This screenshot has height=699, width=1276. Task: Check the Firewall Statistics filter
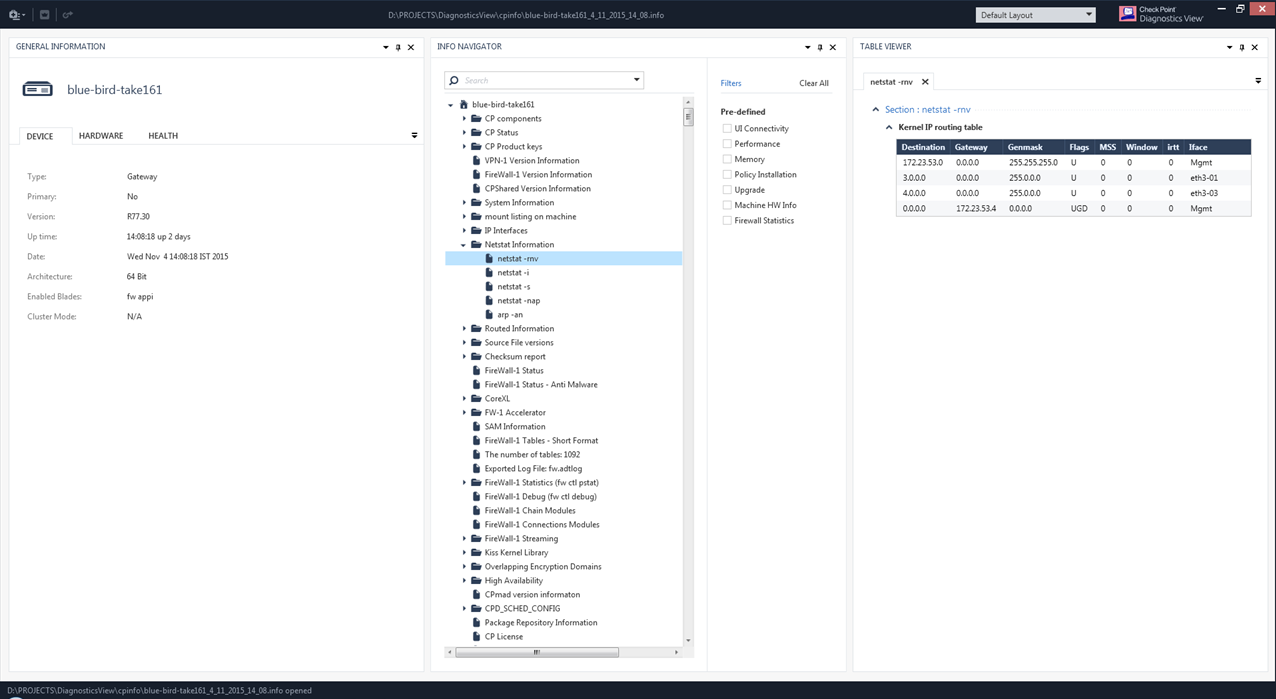pyautogui.click(x=727, y=221)
